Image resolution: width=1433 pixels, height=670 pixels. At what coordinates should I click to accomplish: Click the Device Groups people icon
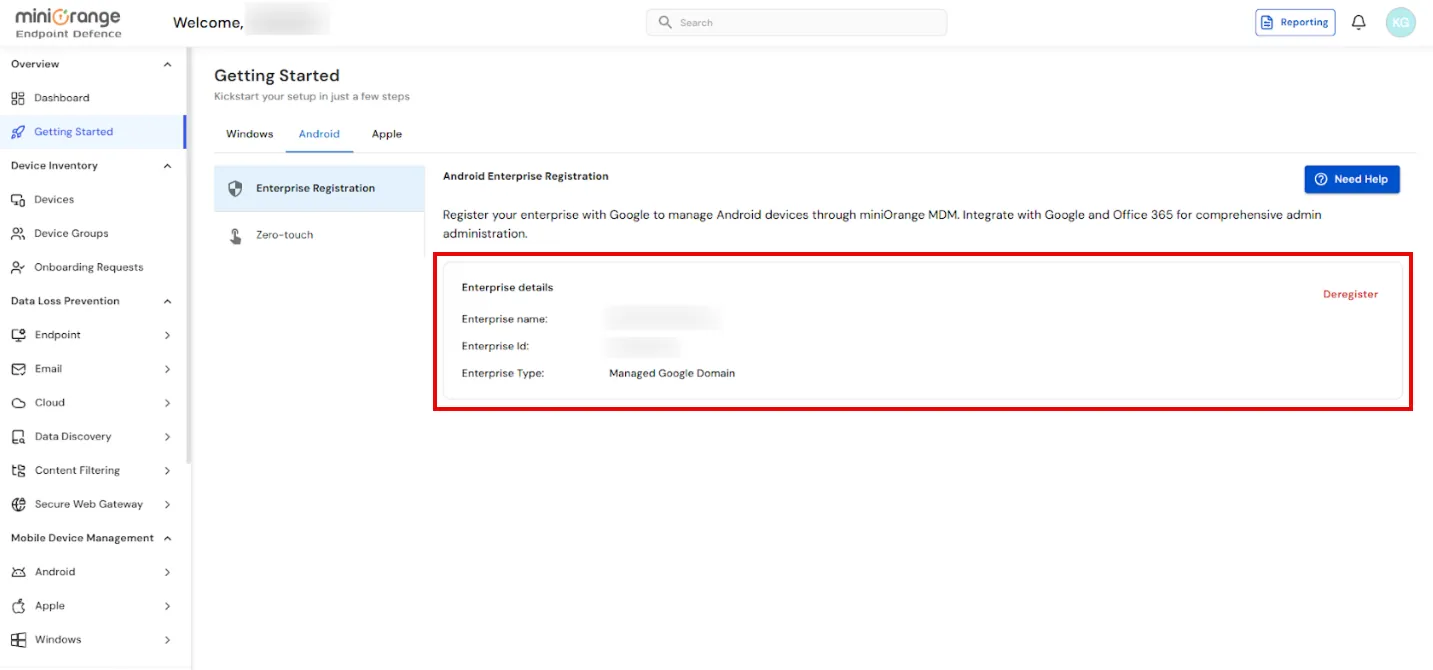tap(18, 234)
